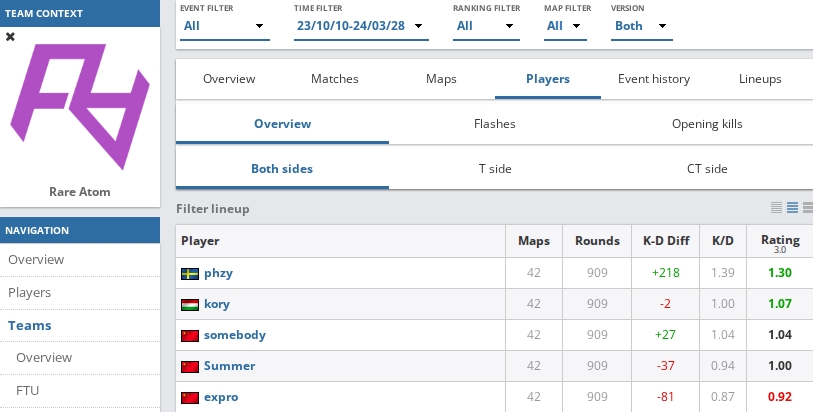Click the China flag next to somebody
Viewport: 813px width, 412px height.
[190, 336]
